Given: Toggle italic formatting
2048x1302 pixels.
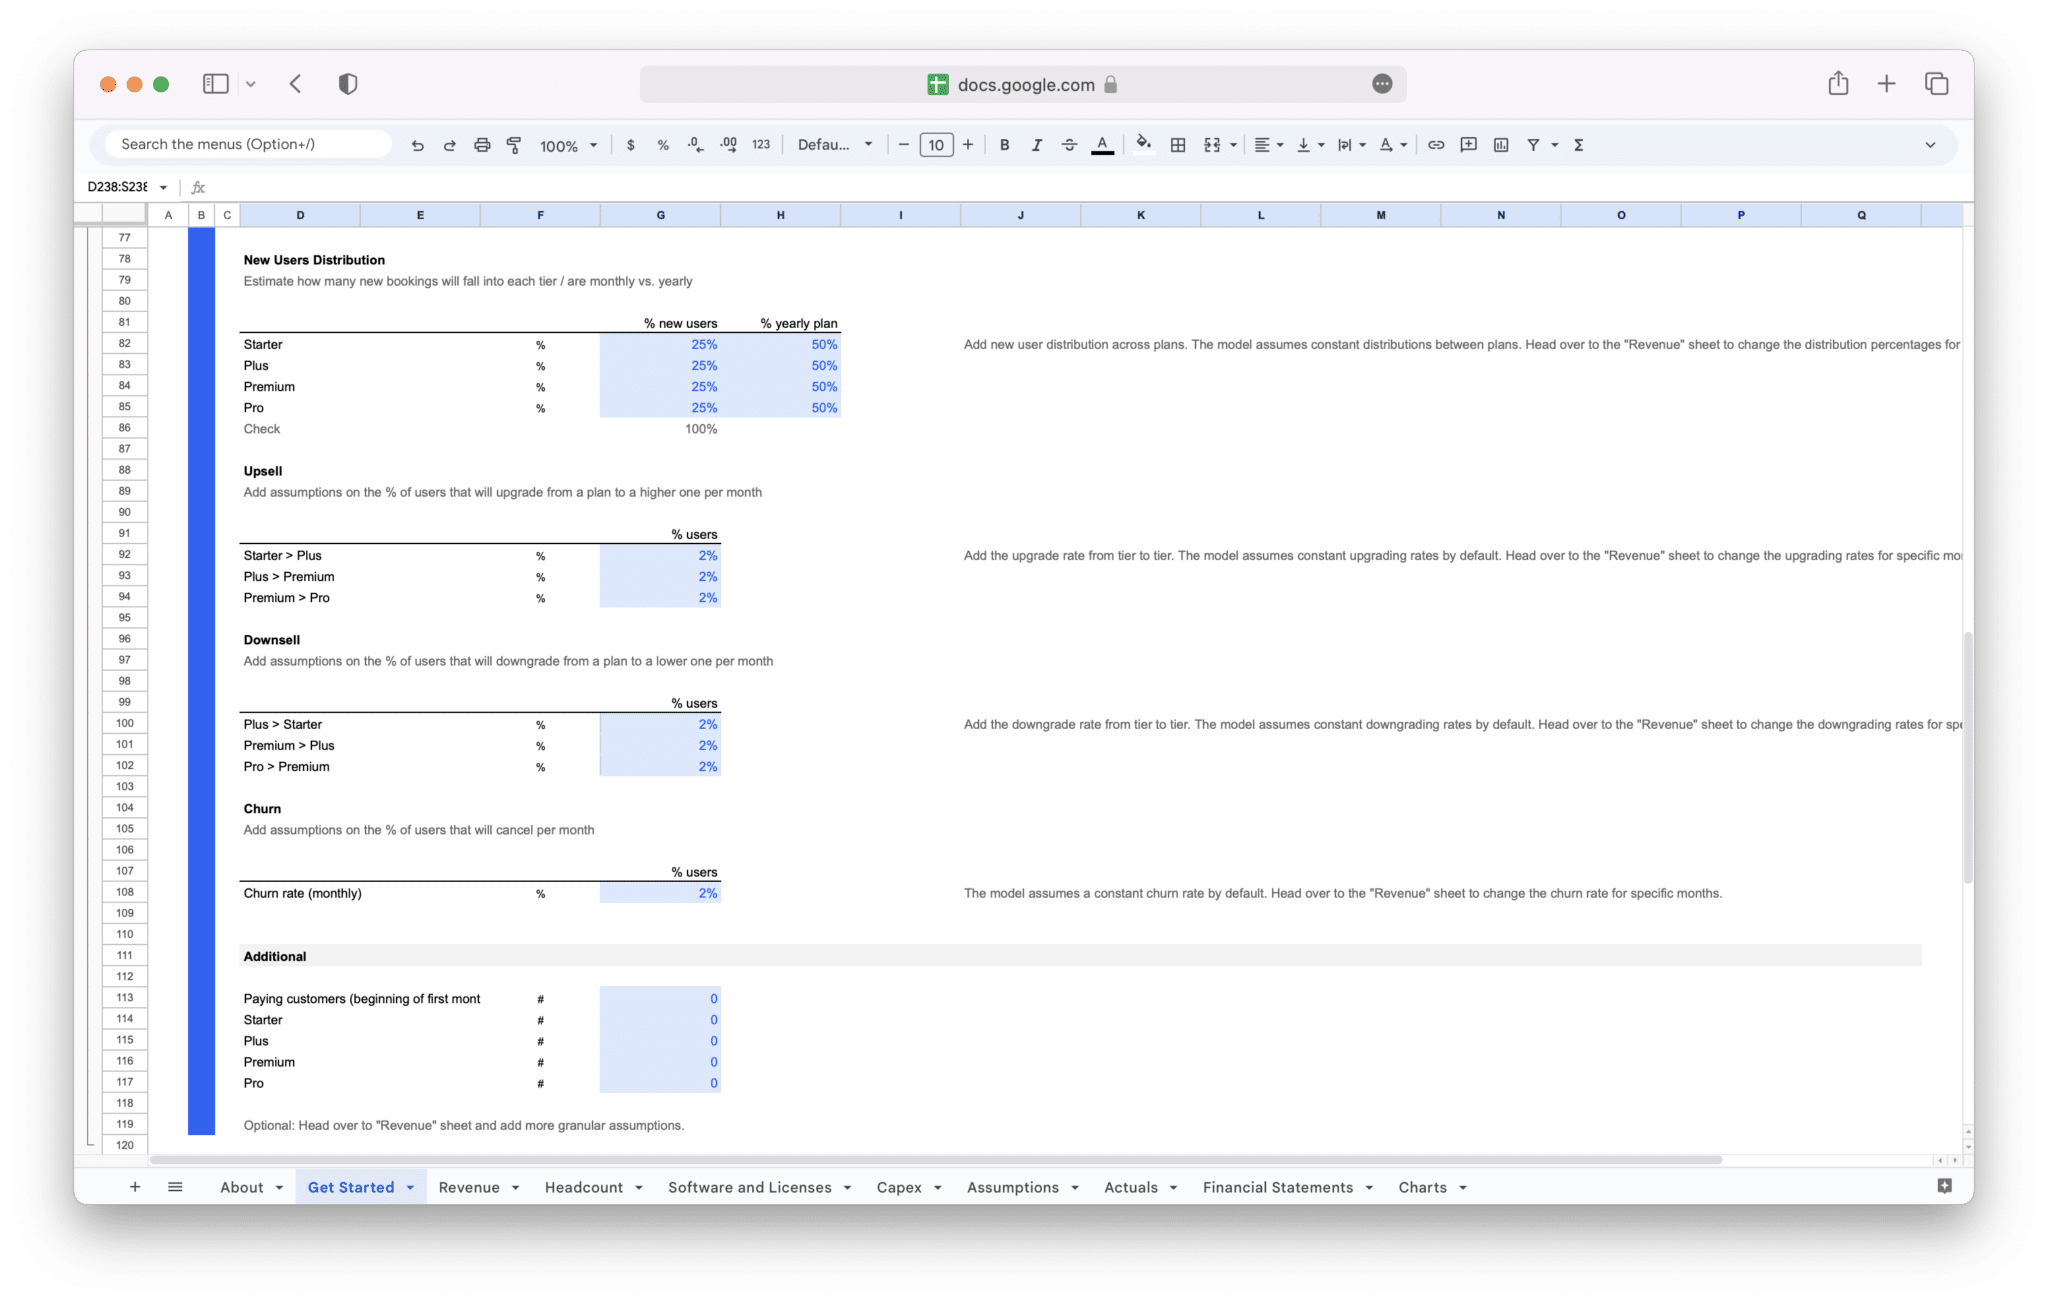Looking at the screenshot, I should pos(1036,144).
